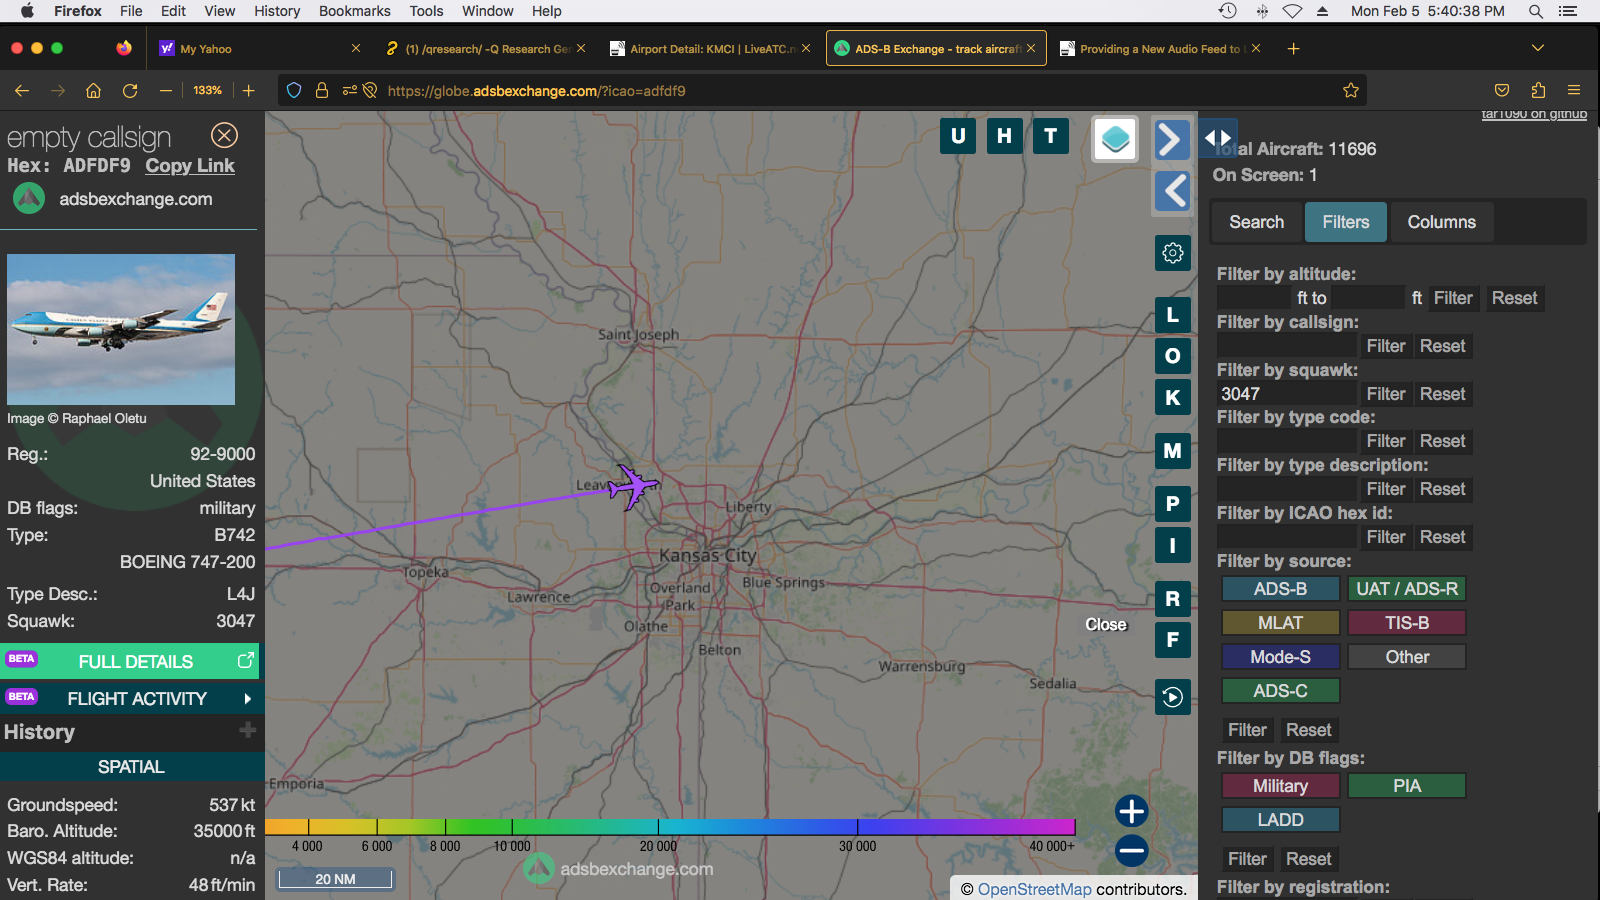Open the Air Force One photo thumbnail
This screenshot has width=1600, height=900.
click(121, 329)
